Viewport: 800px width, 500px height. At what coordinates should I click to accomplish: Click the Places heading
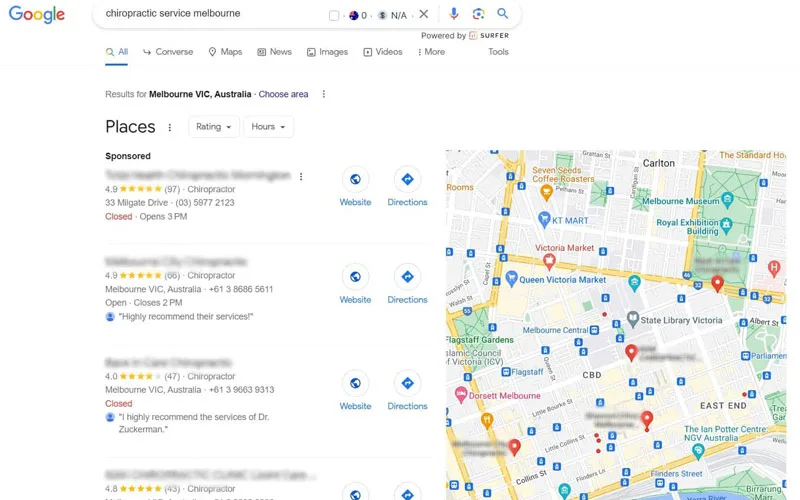click(x=130, y=127)
